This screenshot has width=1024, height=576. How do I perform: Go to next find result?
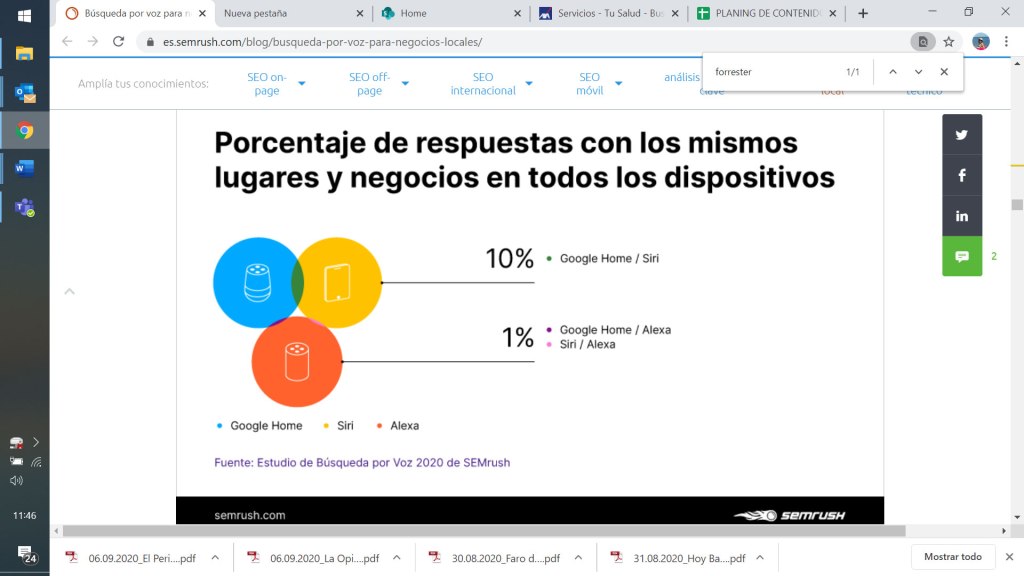pyautogui.click(x=918, y=72)
